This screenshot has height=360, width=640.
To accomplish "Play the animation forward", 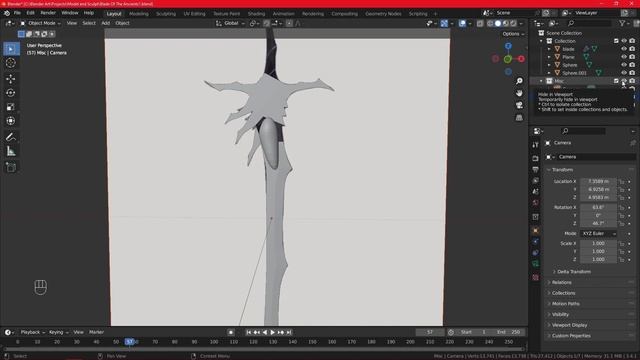I will pyautogui.click(x=273, y=333).
